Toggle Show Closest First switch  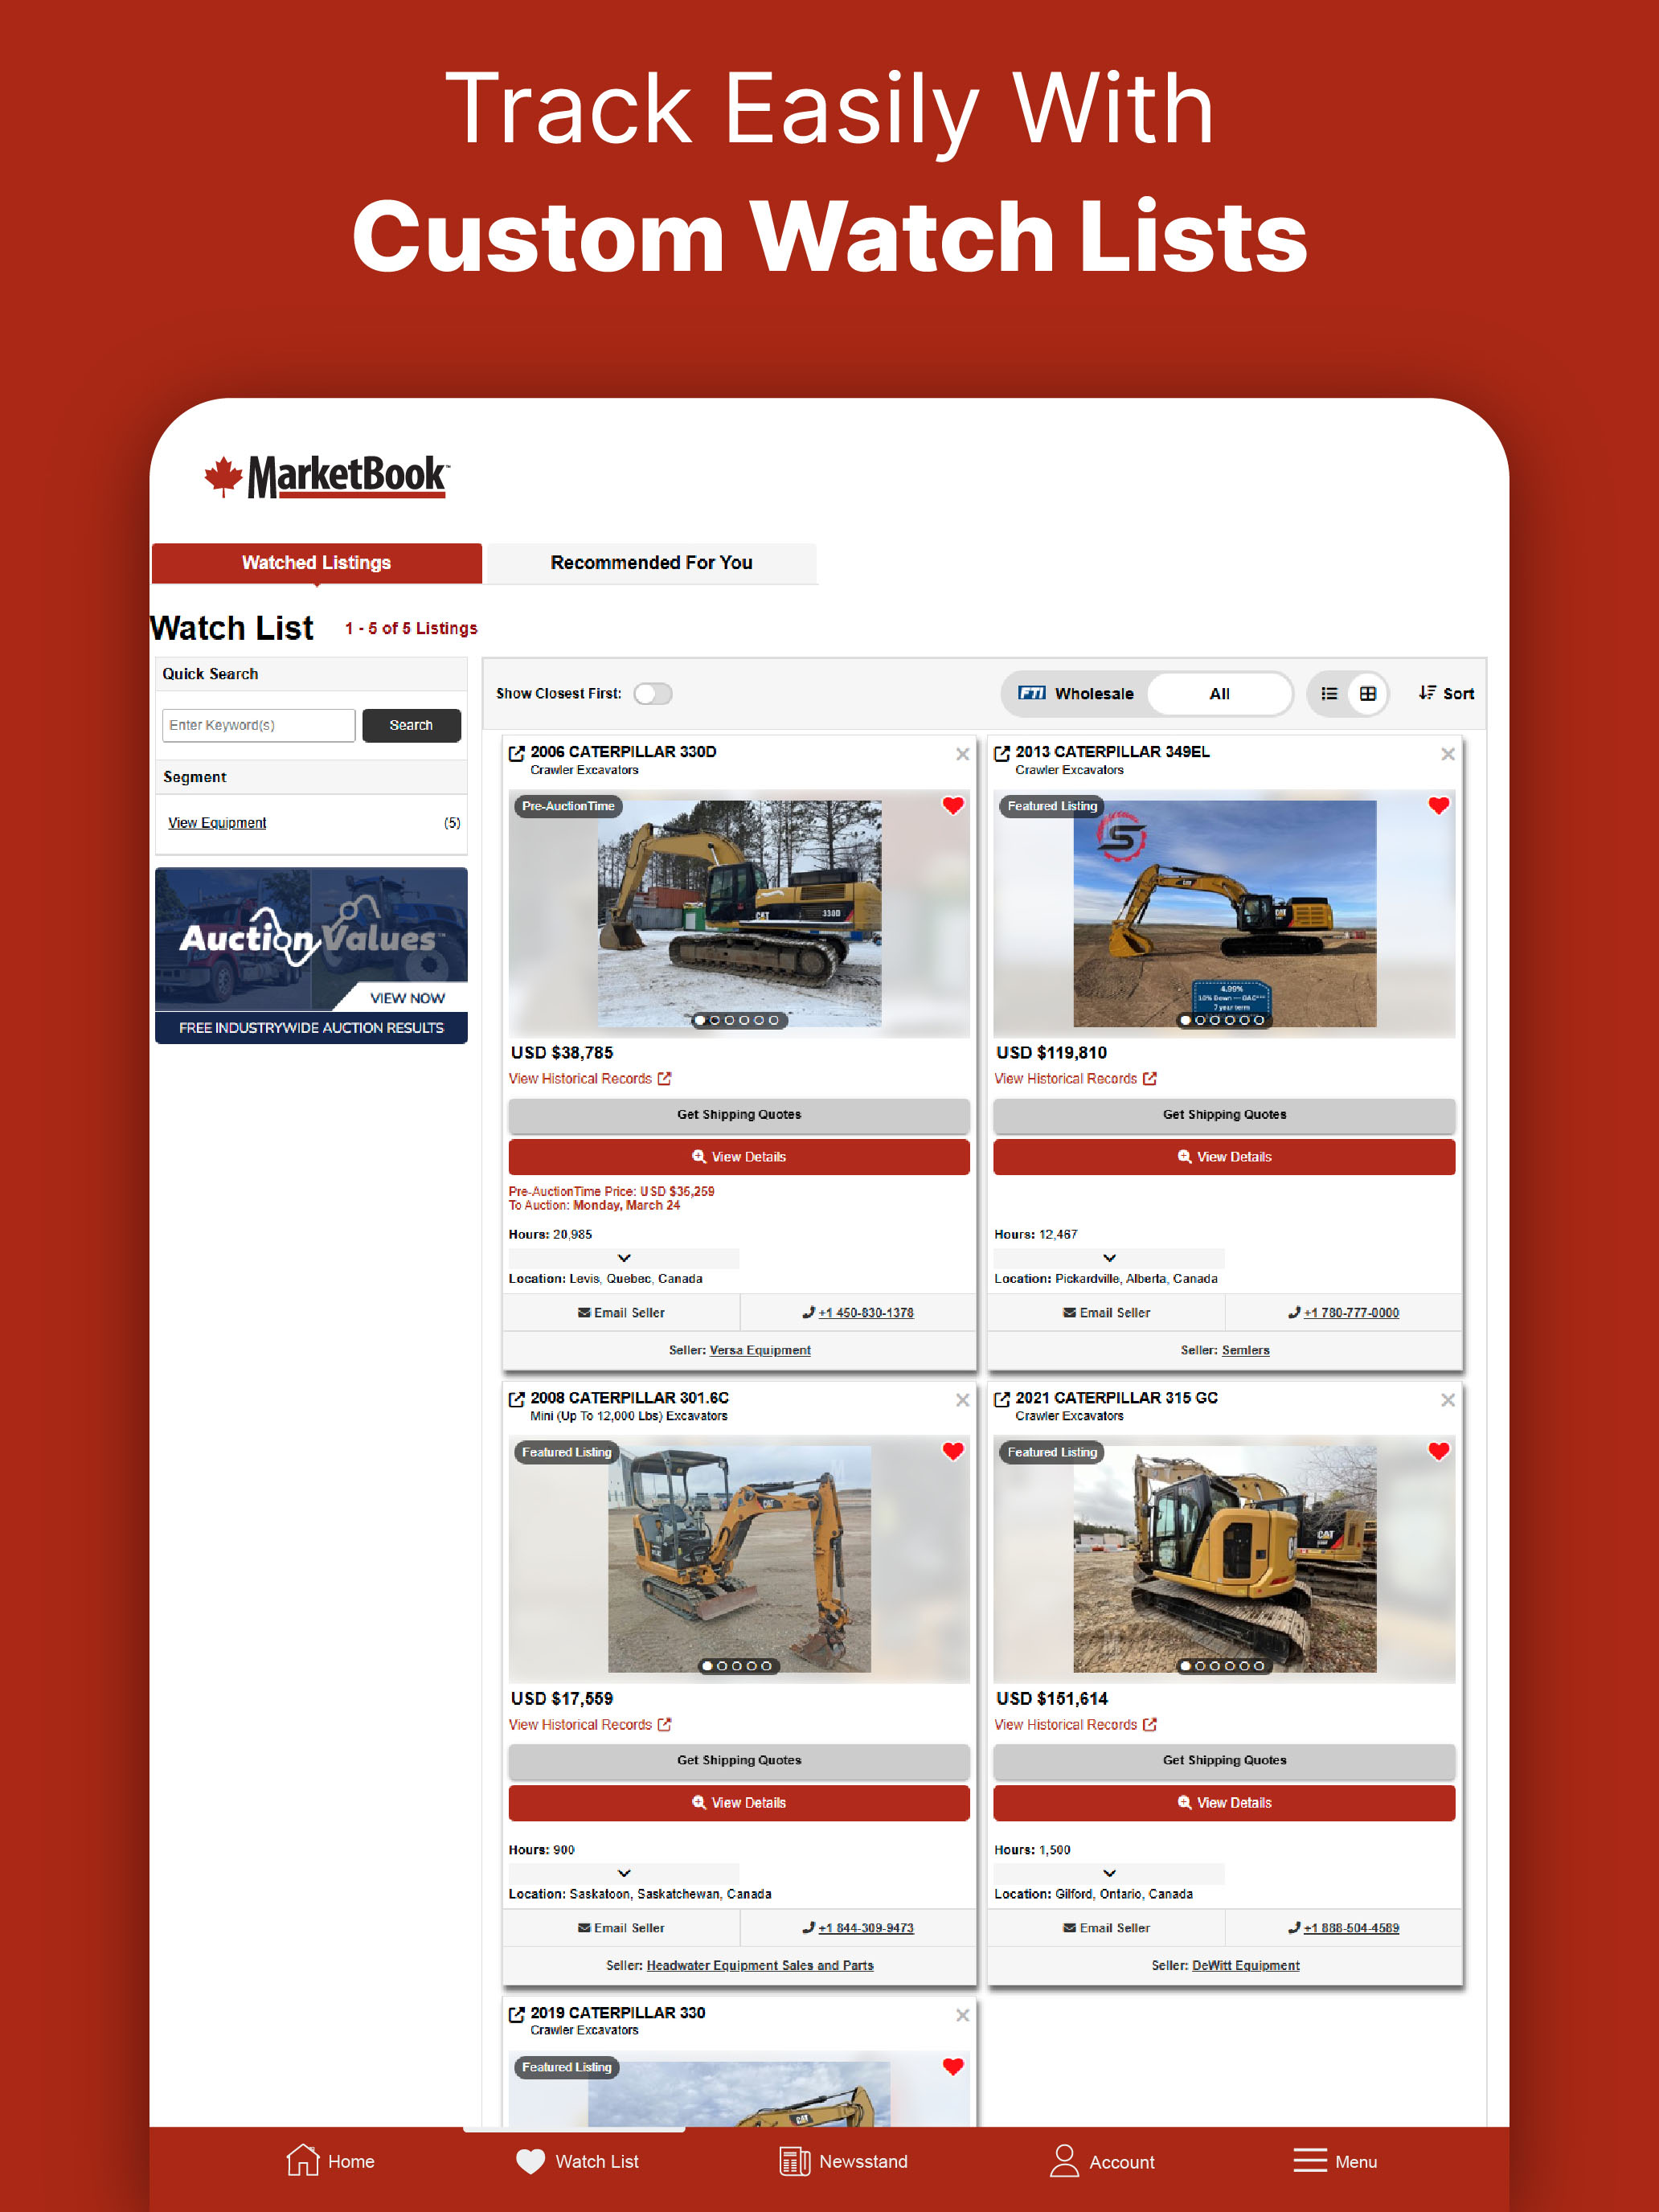tap(653, 693)
